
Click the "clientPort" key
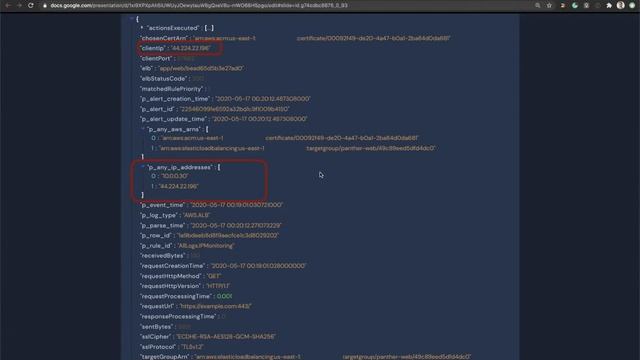point(156,58)
